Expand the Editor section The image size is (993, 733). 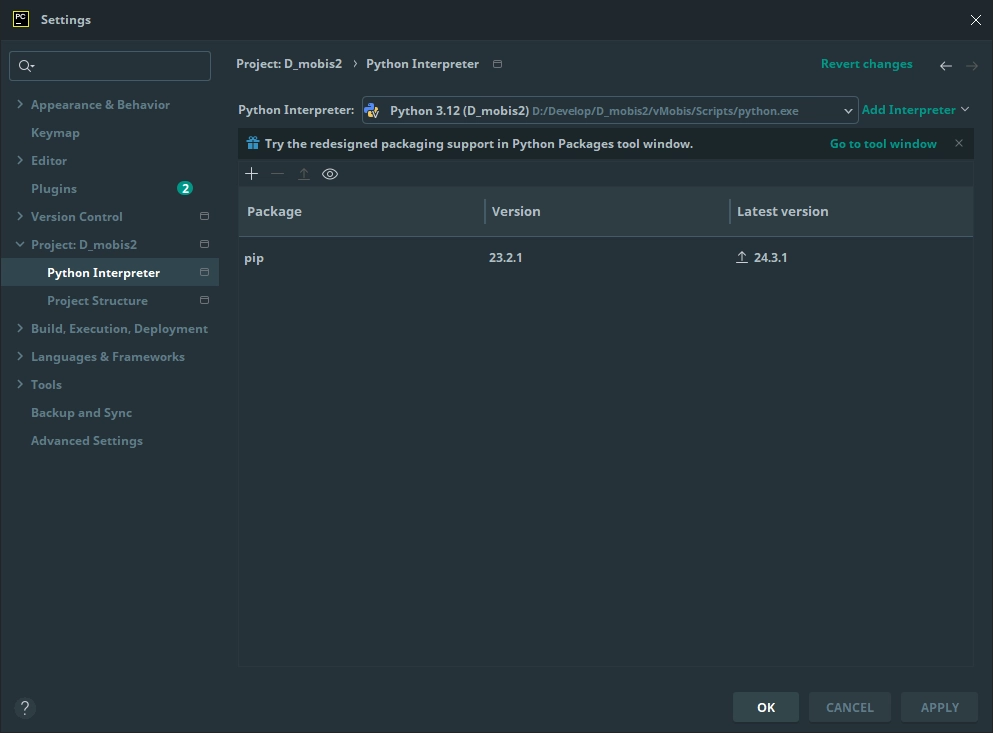point(20,160)
